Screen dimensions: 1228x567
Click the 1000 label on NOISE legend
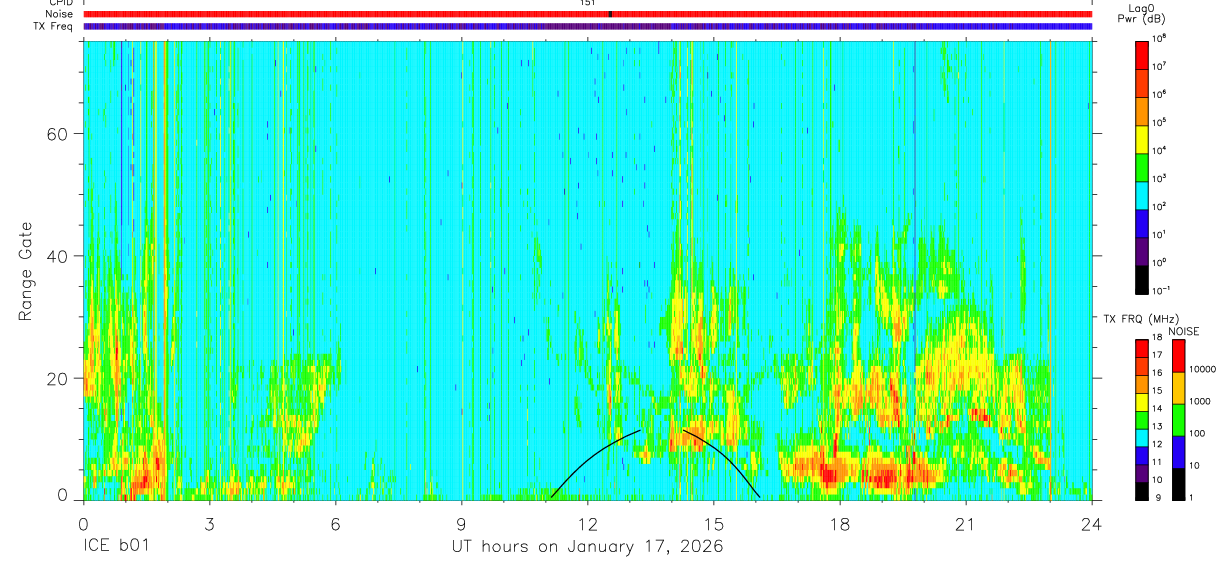[1202, 402]
